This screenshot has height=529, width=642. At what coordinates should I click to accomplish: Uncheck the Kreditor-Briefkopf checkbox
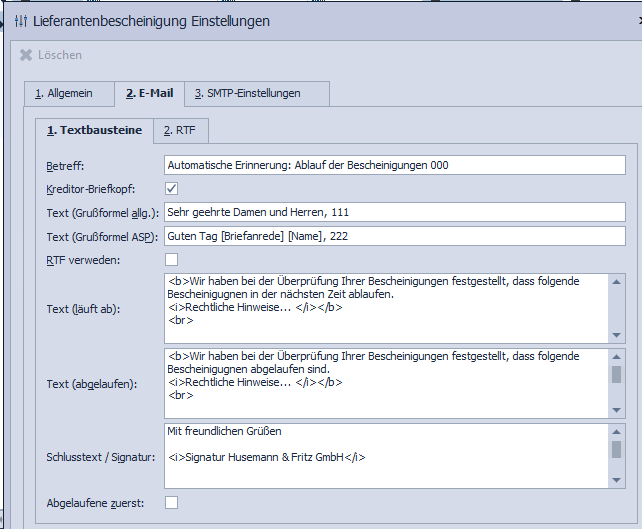tap(171, 188)
